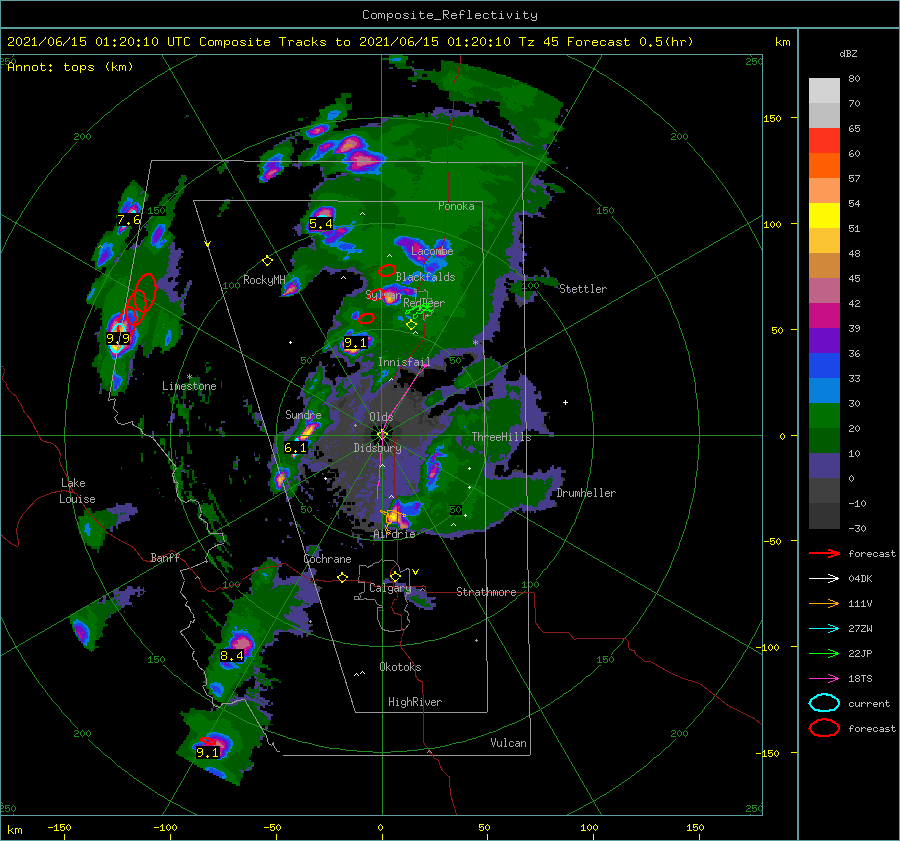Select the yellow diamond marker below RedDeer
Image resolution: width=900 pixels, height=841 pixels.
pyautogui.click(x=411, y=325)
